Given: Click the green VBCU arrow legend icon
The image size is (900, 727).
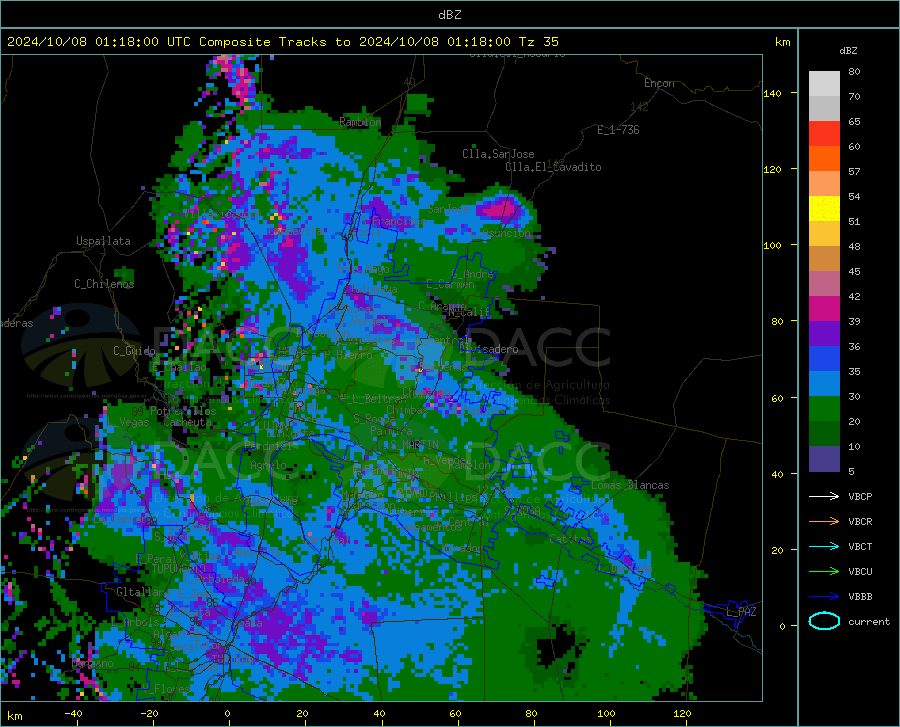Looking at the screenshot, I should 824,572.
